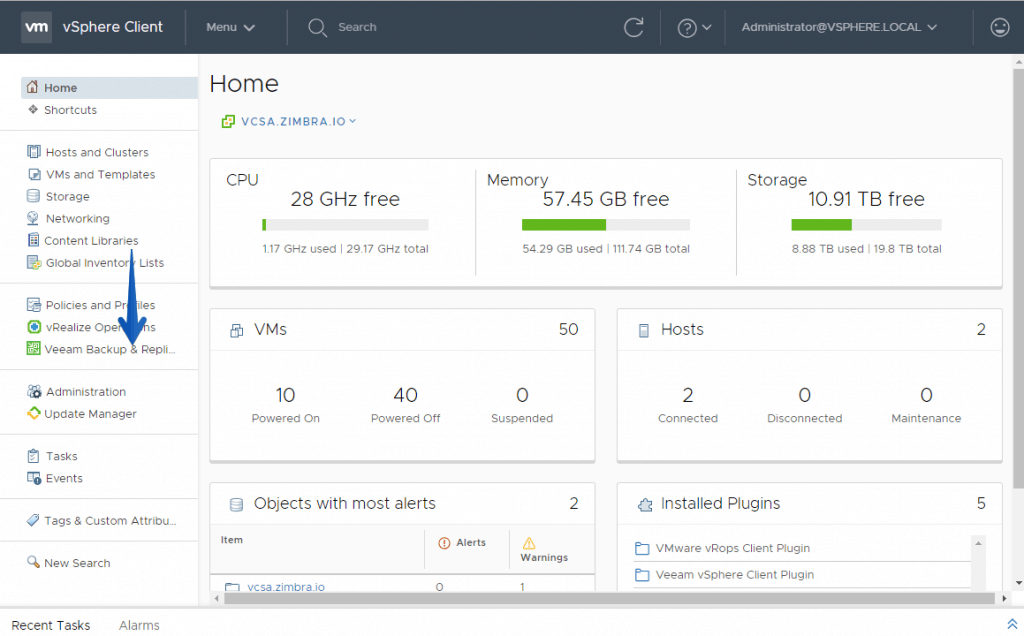The image size is (1024, 636).
Task: Click the Storage usage bar
Action: [866, 225]
